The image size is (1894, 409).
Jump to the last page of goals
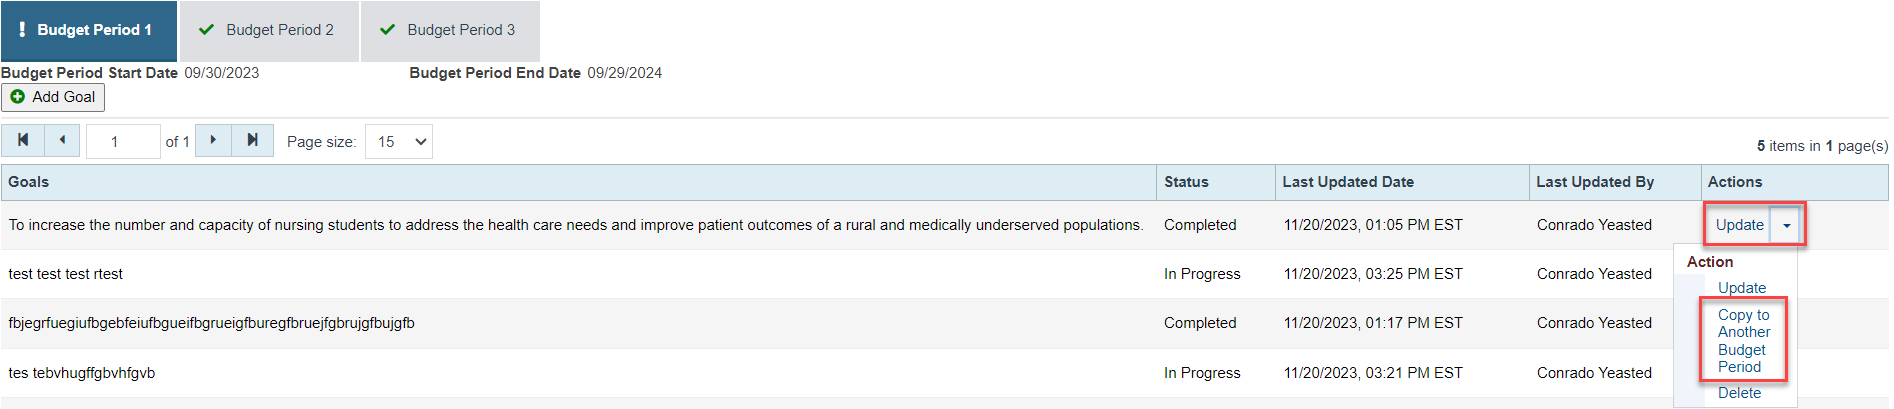tap(252, 141)
